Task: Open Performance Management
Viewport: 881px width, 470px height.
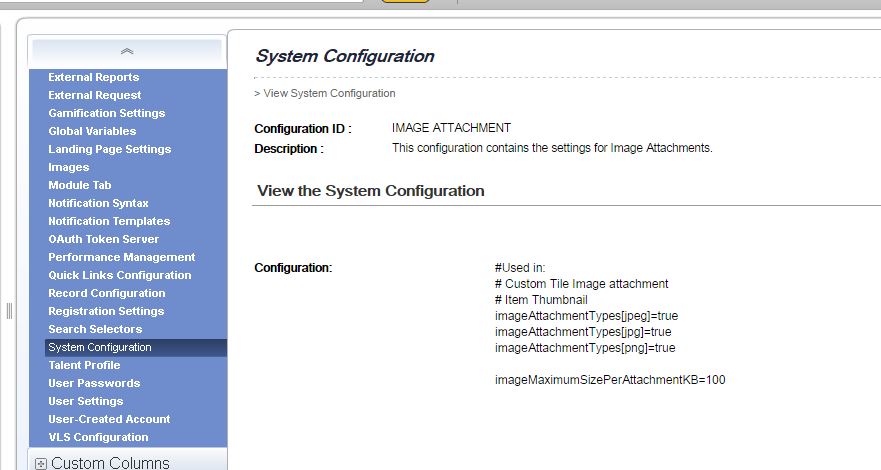Action: 122,257
